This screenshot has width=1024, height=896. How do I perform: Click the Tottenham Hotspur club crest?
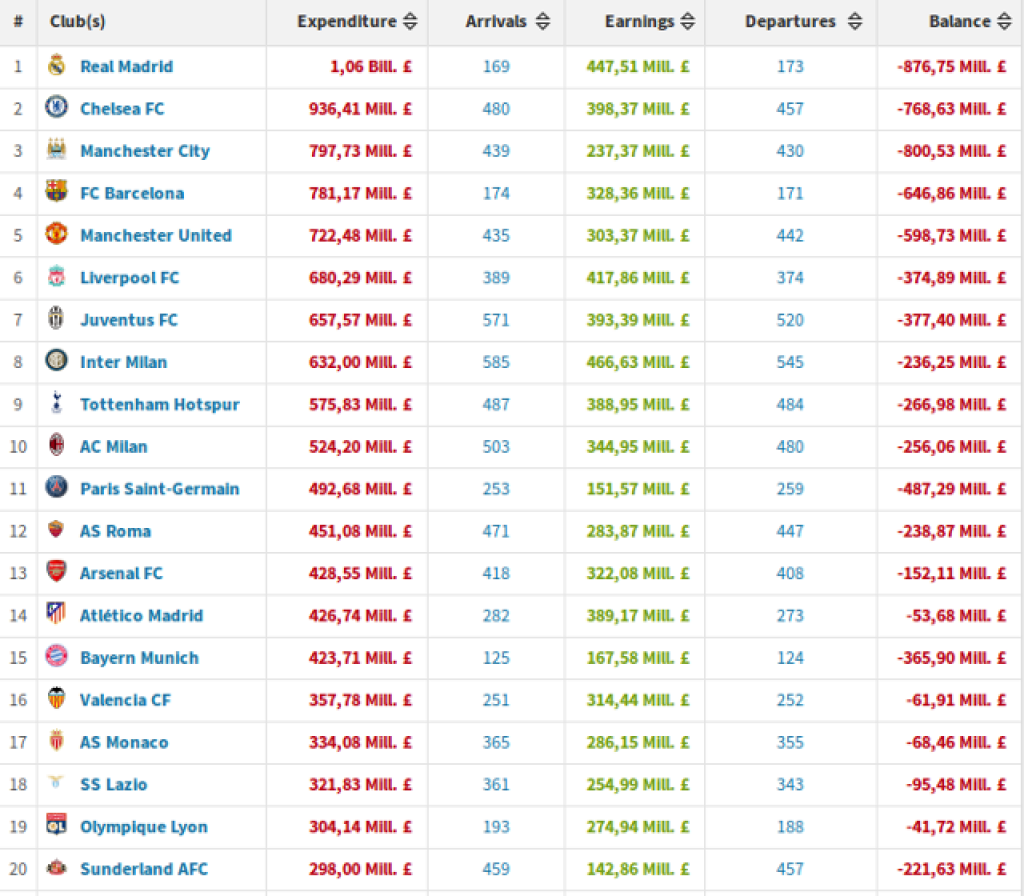click(57, 403)
